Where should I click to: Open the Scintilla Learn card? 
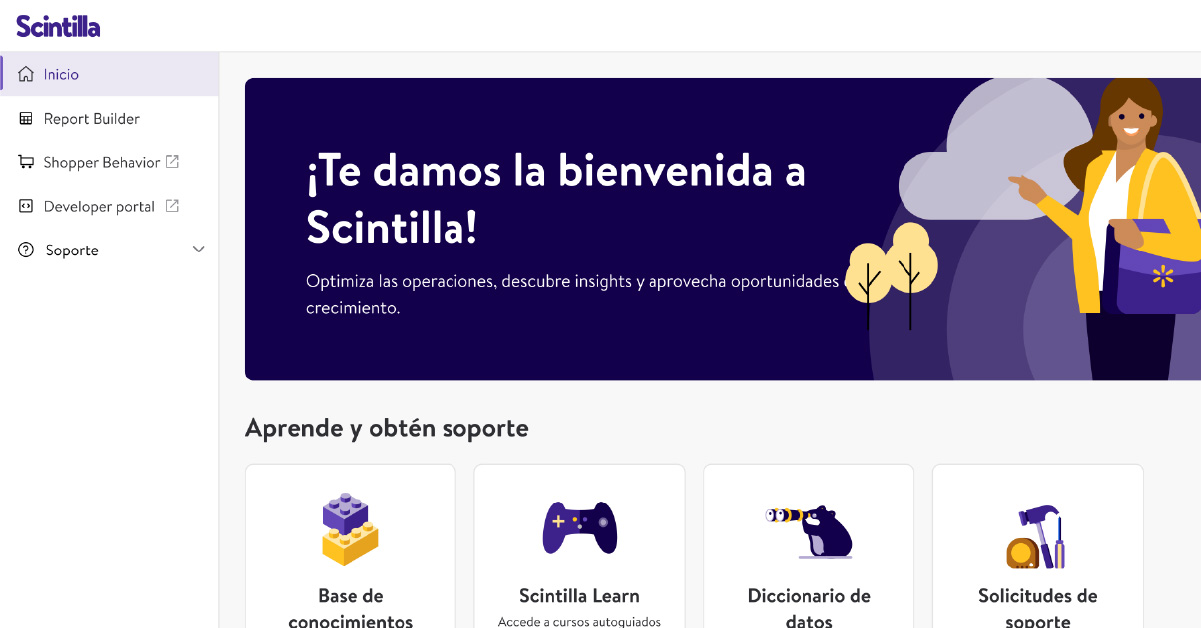[x=579, y=546]
